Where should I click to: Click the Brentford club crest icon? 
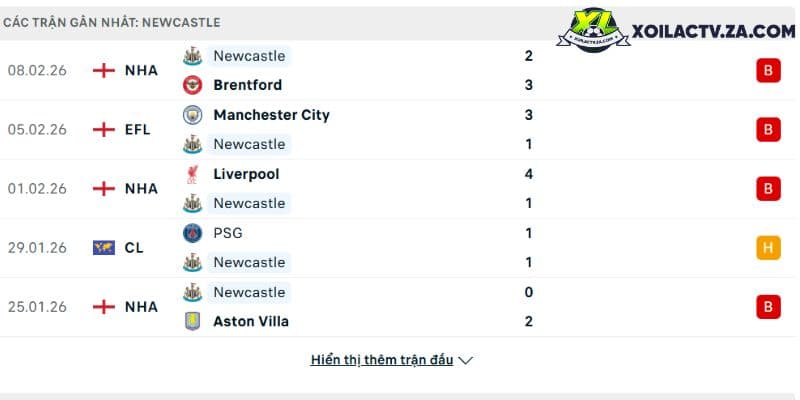192,85
